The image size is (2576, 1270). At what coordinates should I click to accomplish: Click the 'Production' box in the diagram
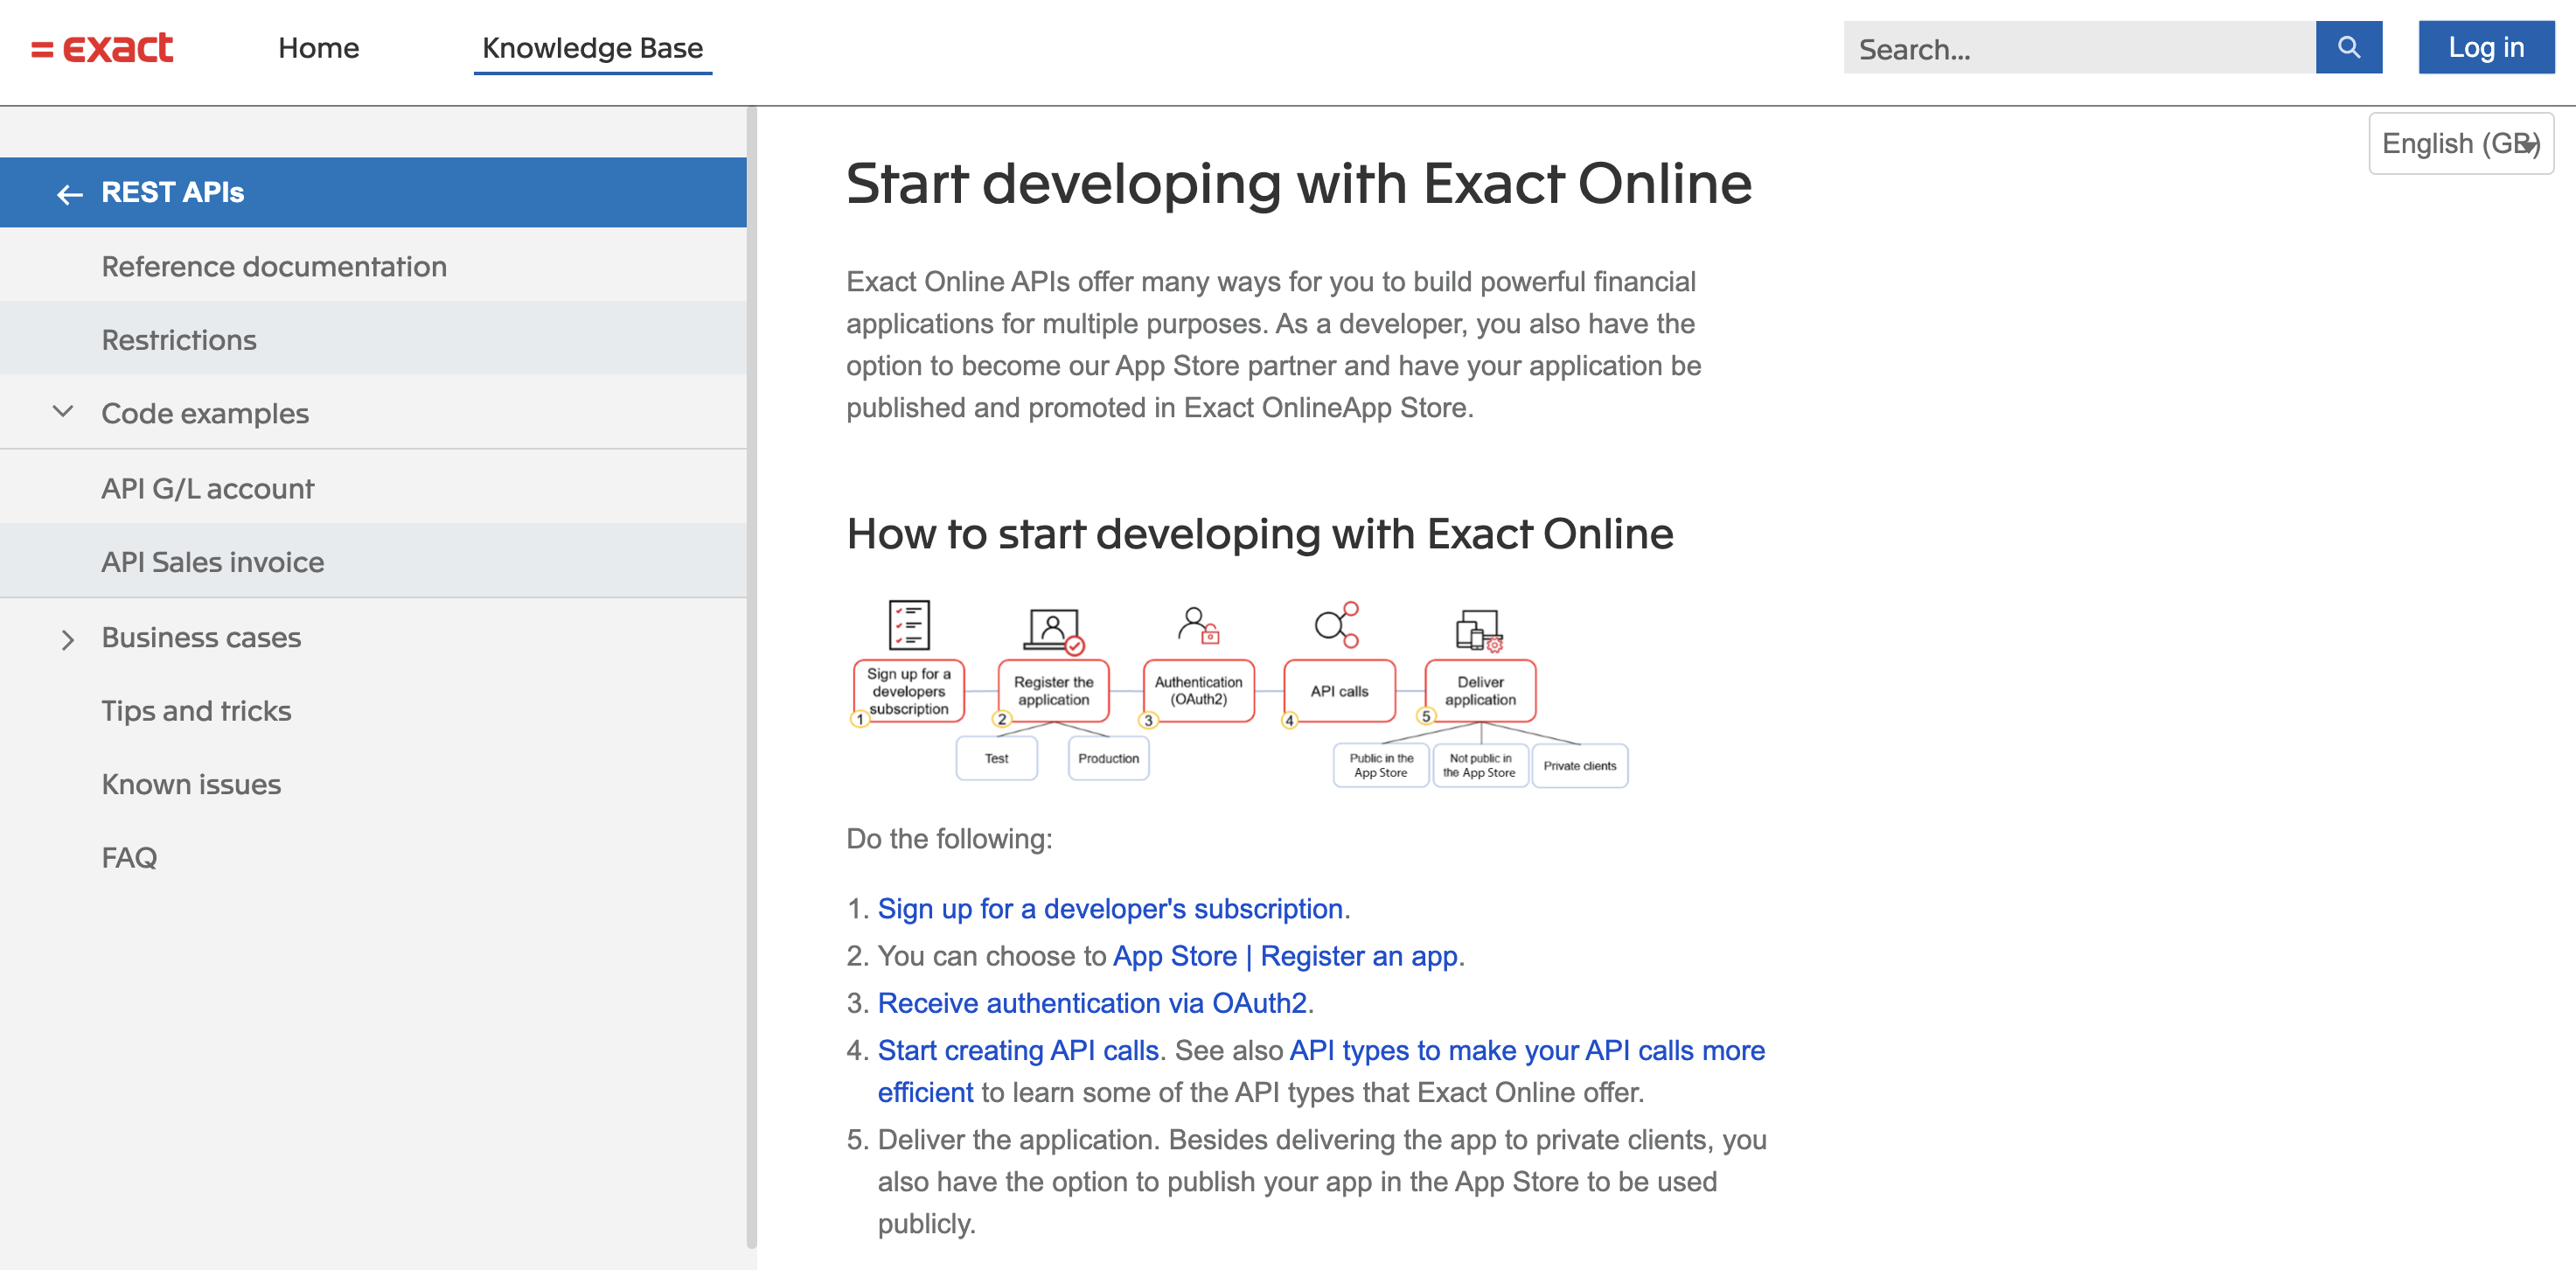tap(1108, 758)
